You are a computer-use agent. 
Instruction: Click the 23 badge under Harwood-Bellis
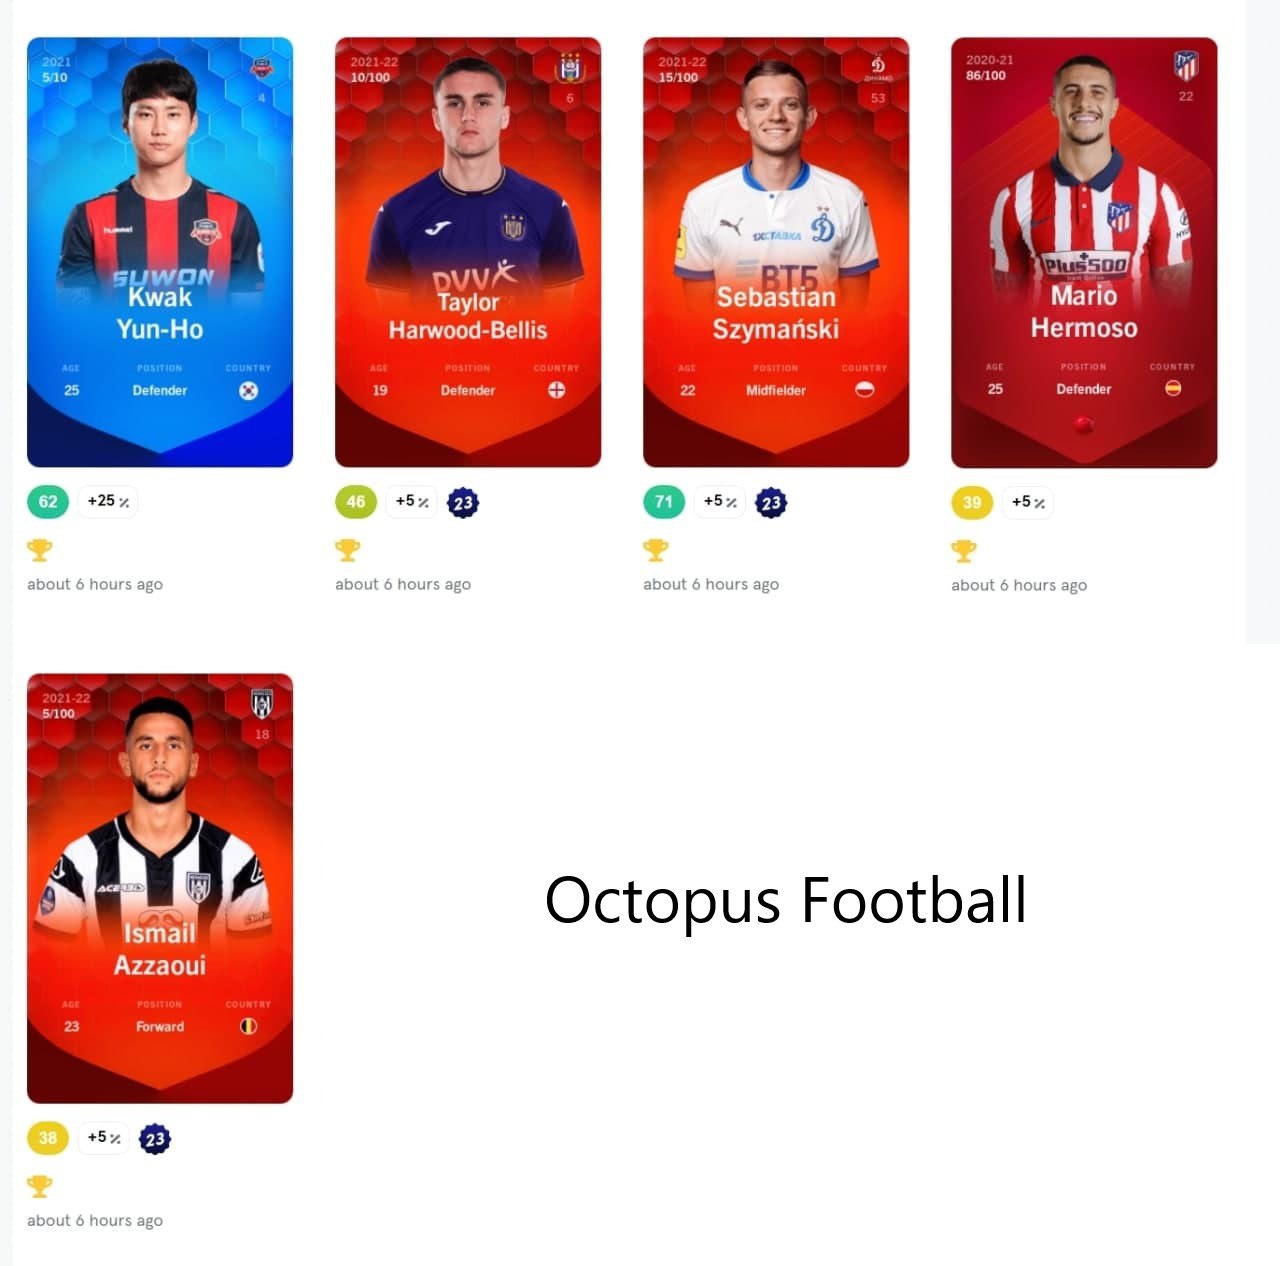click(x=462, y=502)
